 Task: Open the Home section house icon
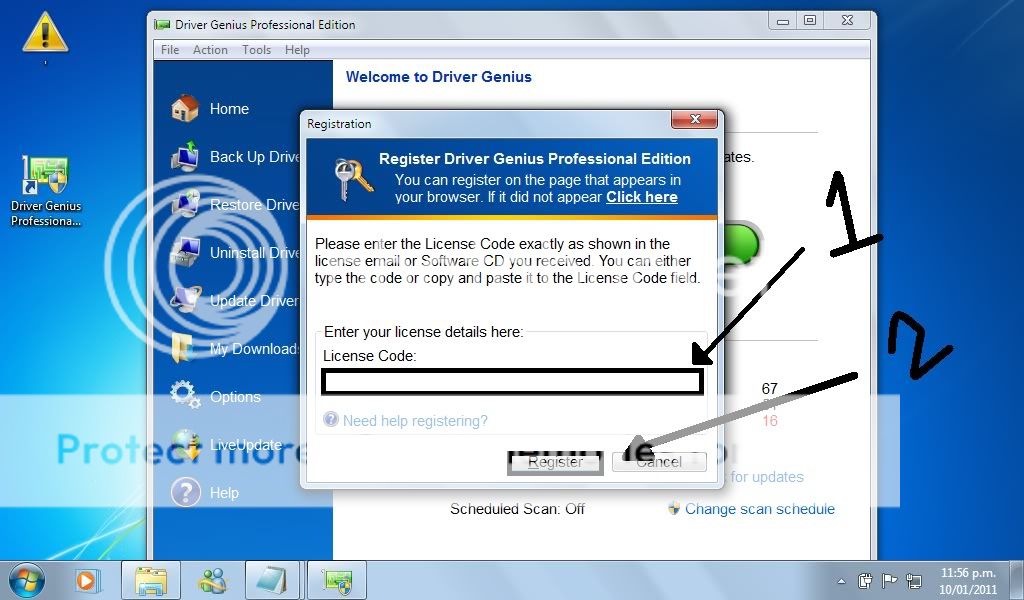pyautogui.click(x=185, y=108)
